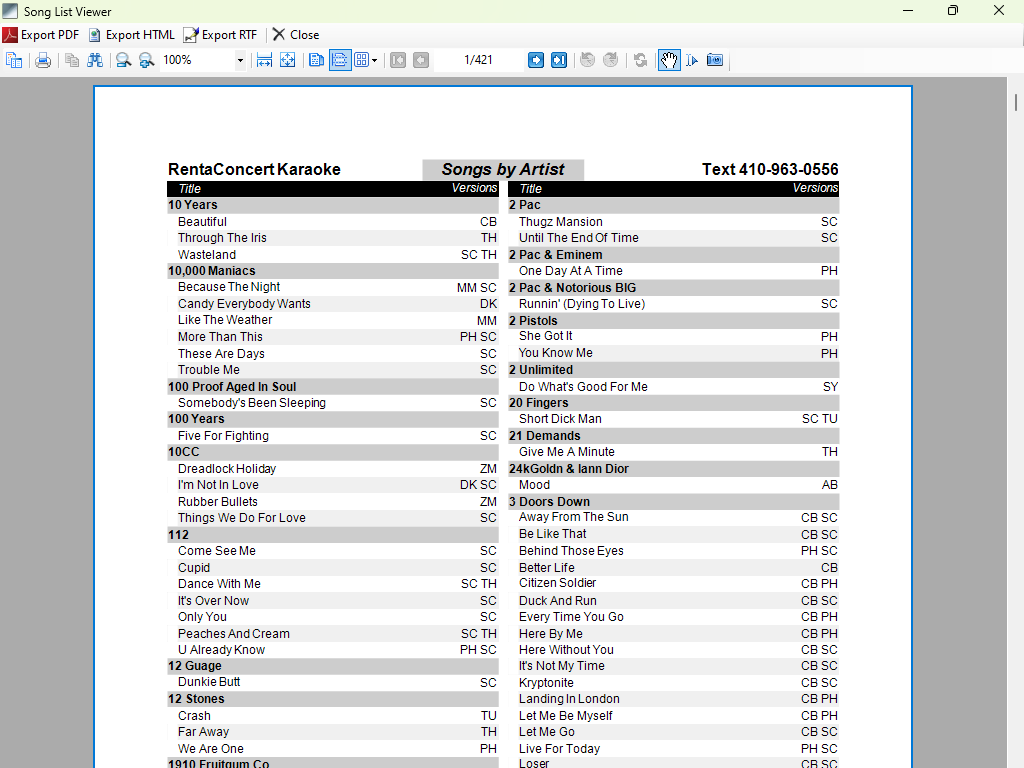Image resolution: width=1024 pixels, height=768 pixels.
Task: Click Export HTML
Action: click(131, 34)
